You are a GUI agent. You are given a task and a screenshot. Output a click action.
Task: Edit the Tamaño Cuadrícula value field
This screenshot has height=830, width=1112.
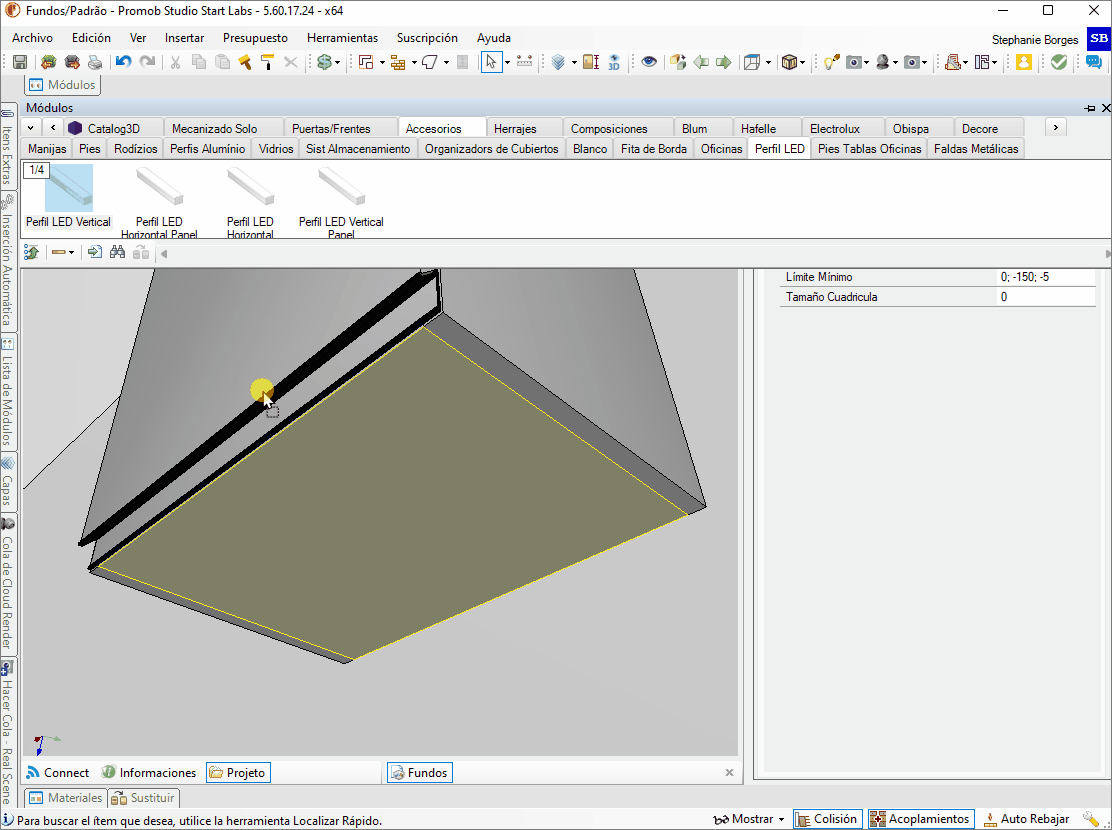point(1046,297)
